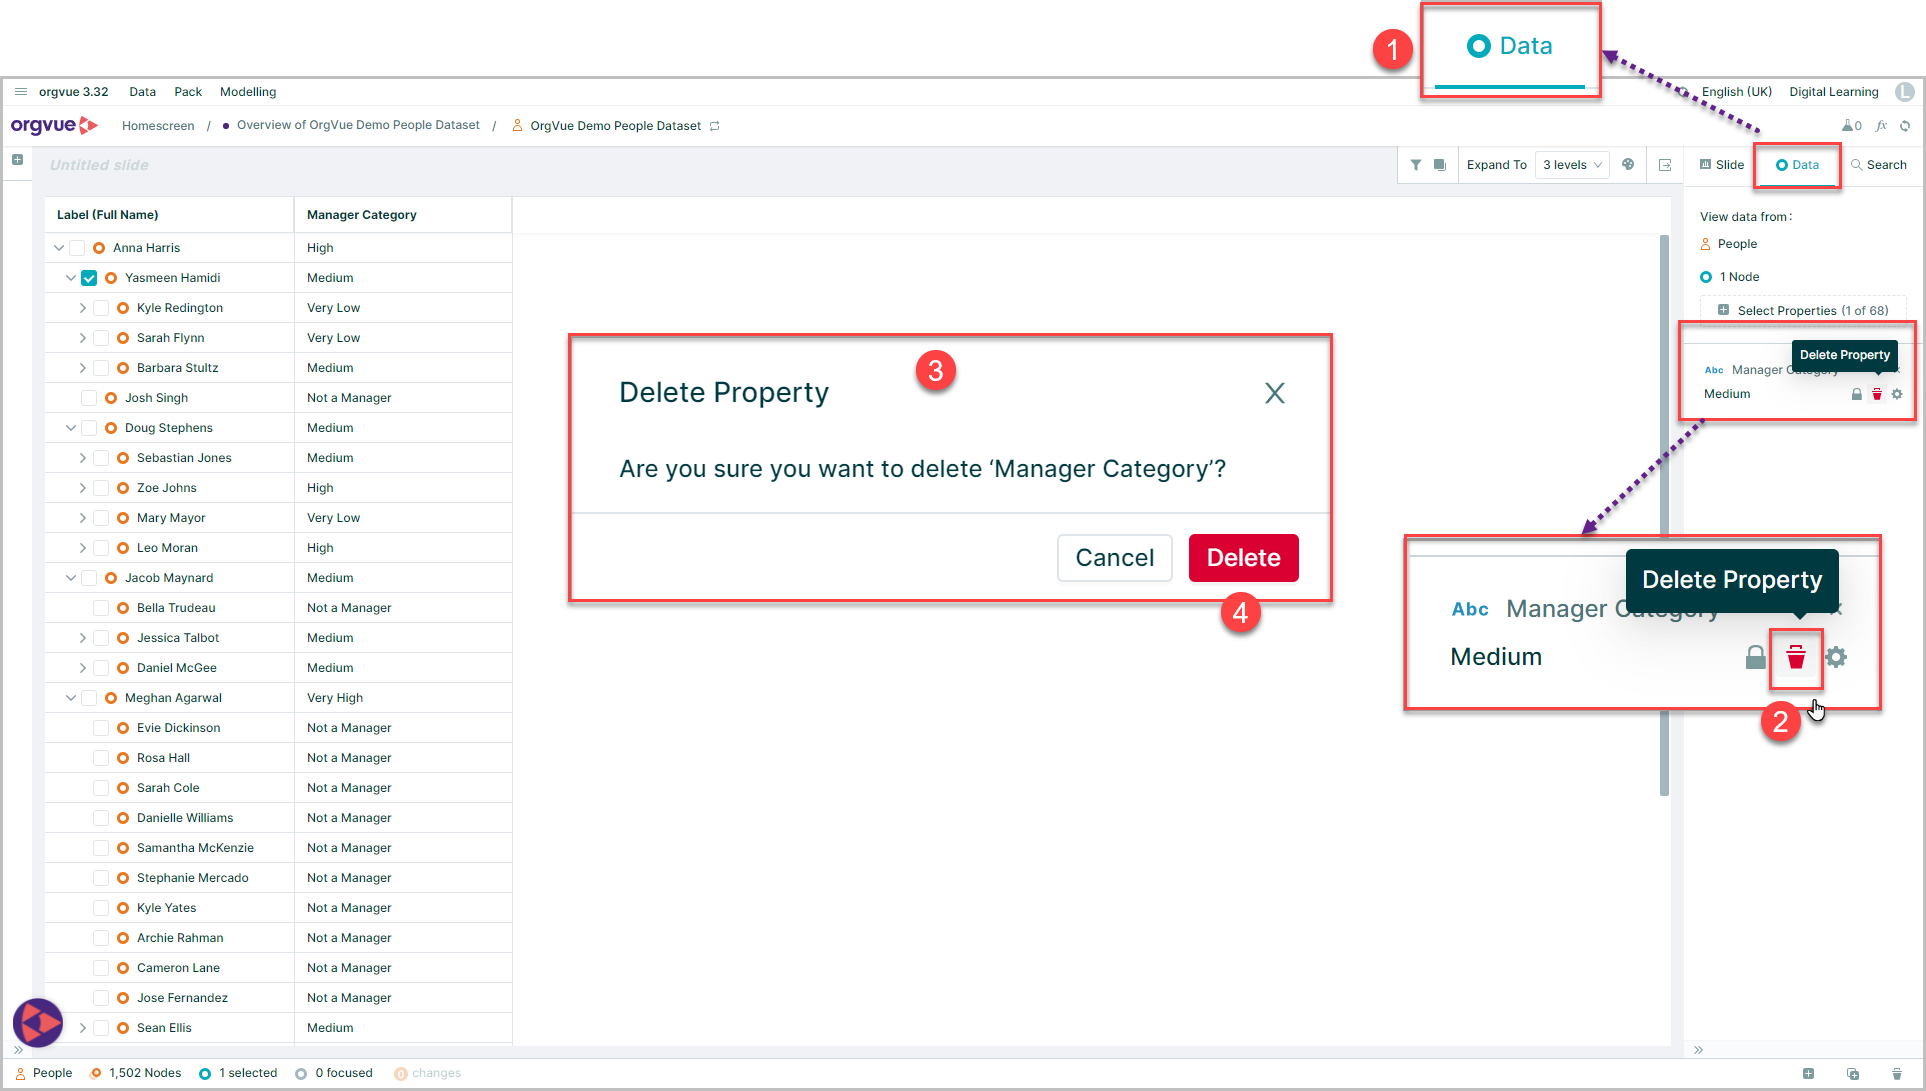
Task: Open the filter funnel icon in the toolbar
Action: tap(1416, 165)
